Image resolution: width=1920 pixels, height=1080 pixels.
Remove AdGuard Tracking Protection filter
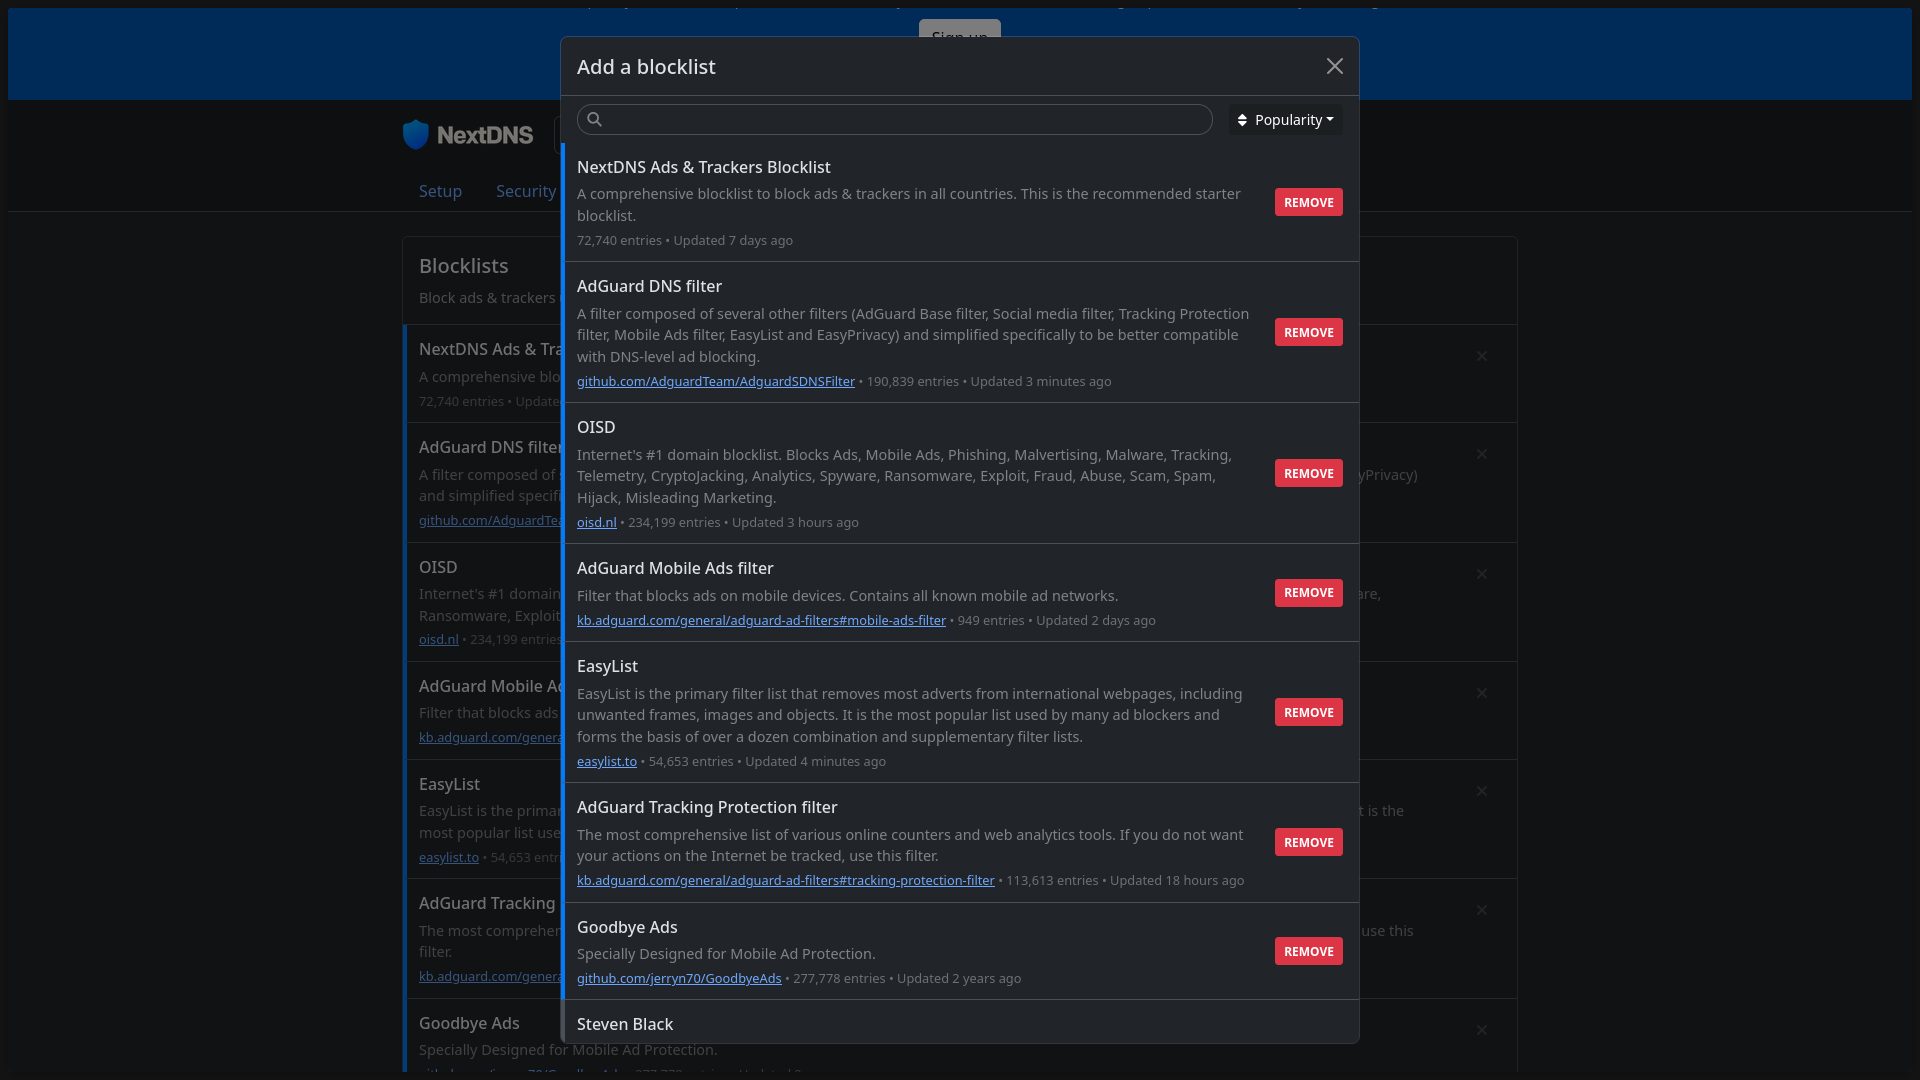tap(1308, 842)
